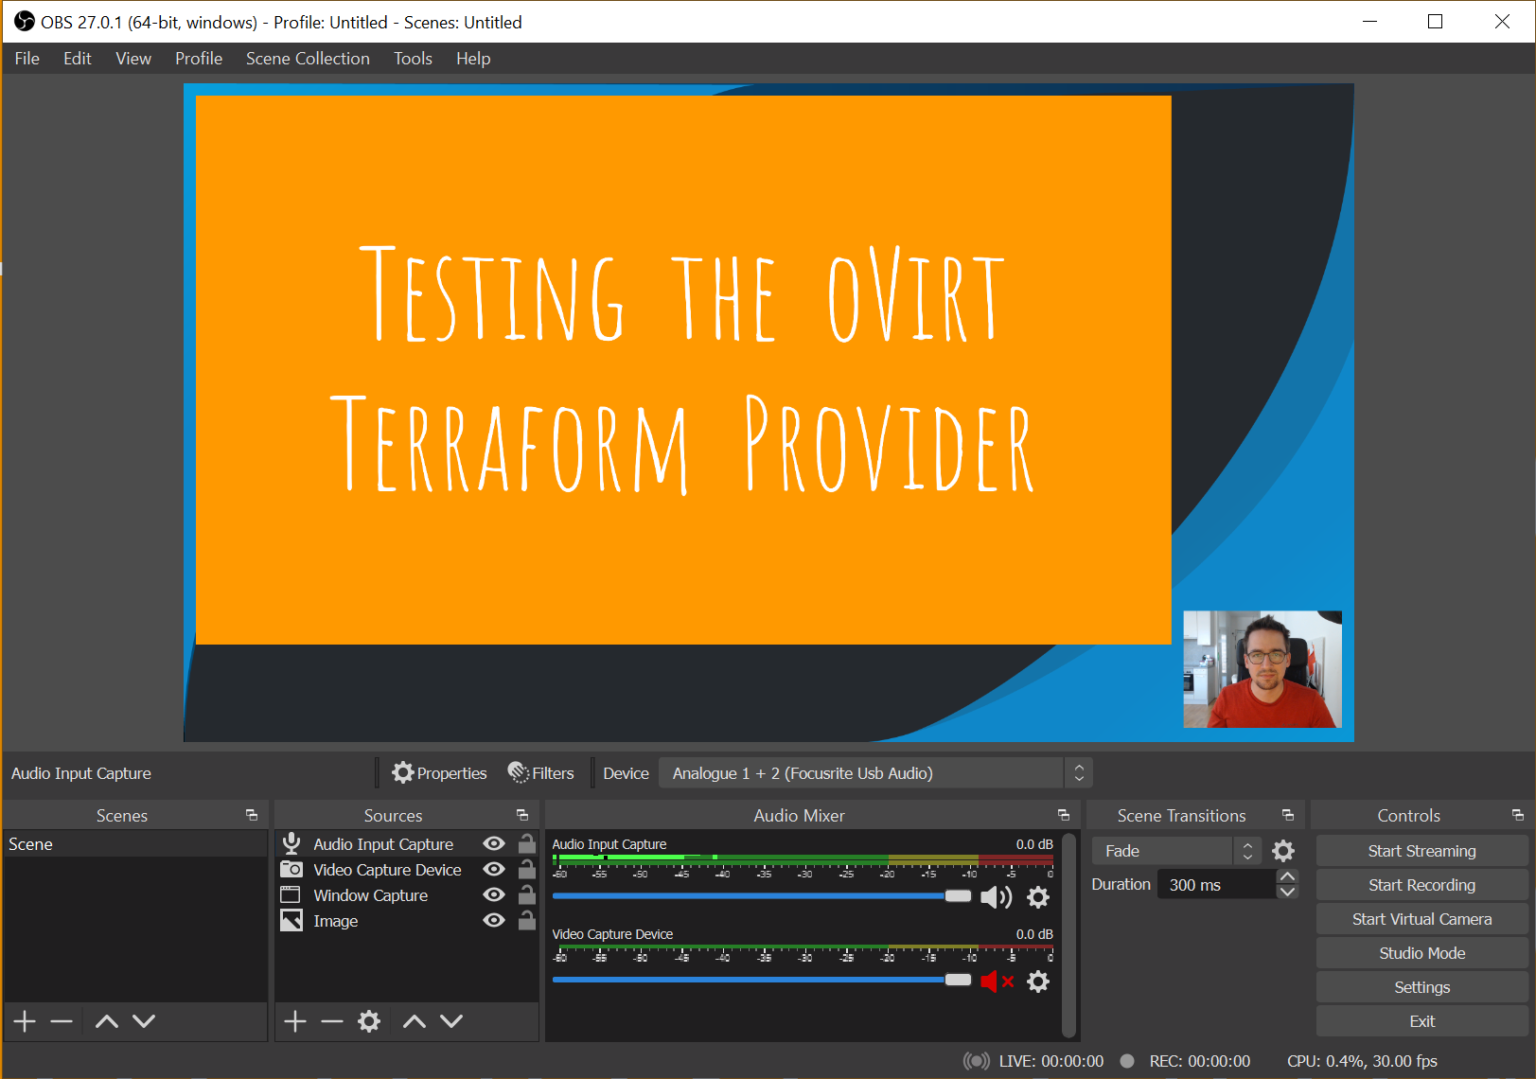The height and width of the screenshot is (1079, 1536).
Task: Hide the Window Capture source
Action: (494, 895)
